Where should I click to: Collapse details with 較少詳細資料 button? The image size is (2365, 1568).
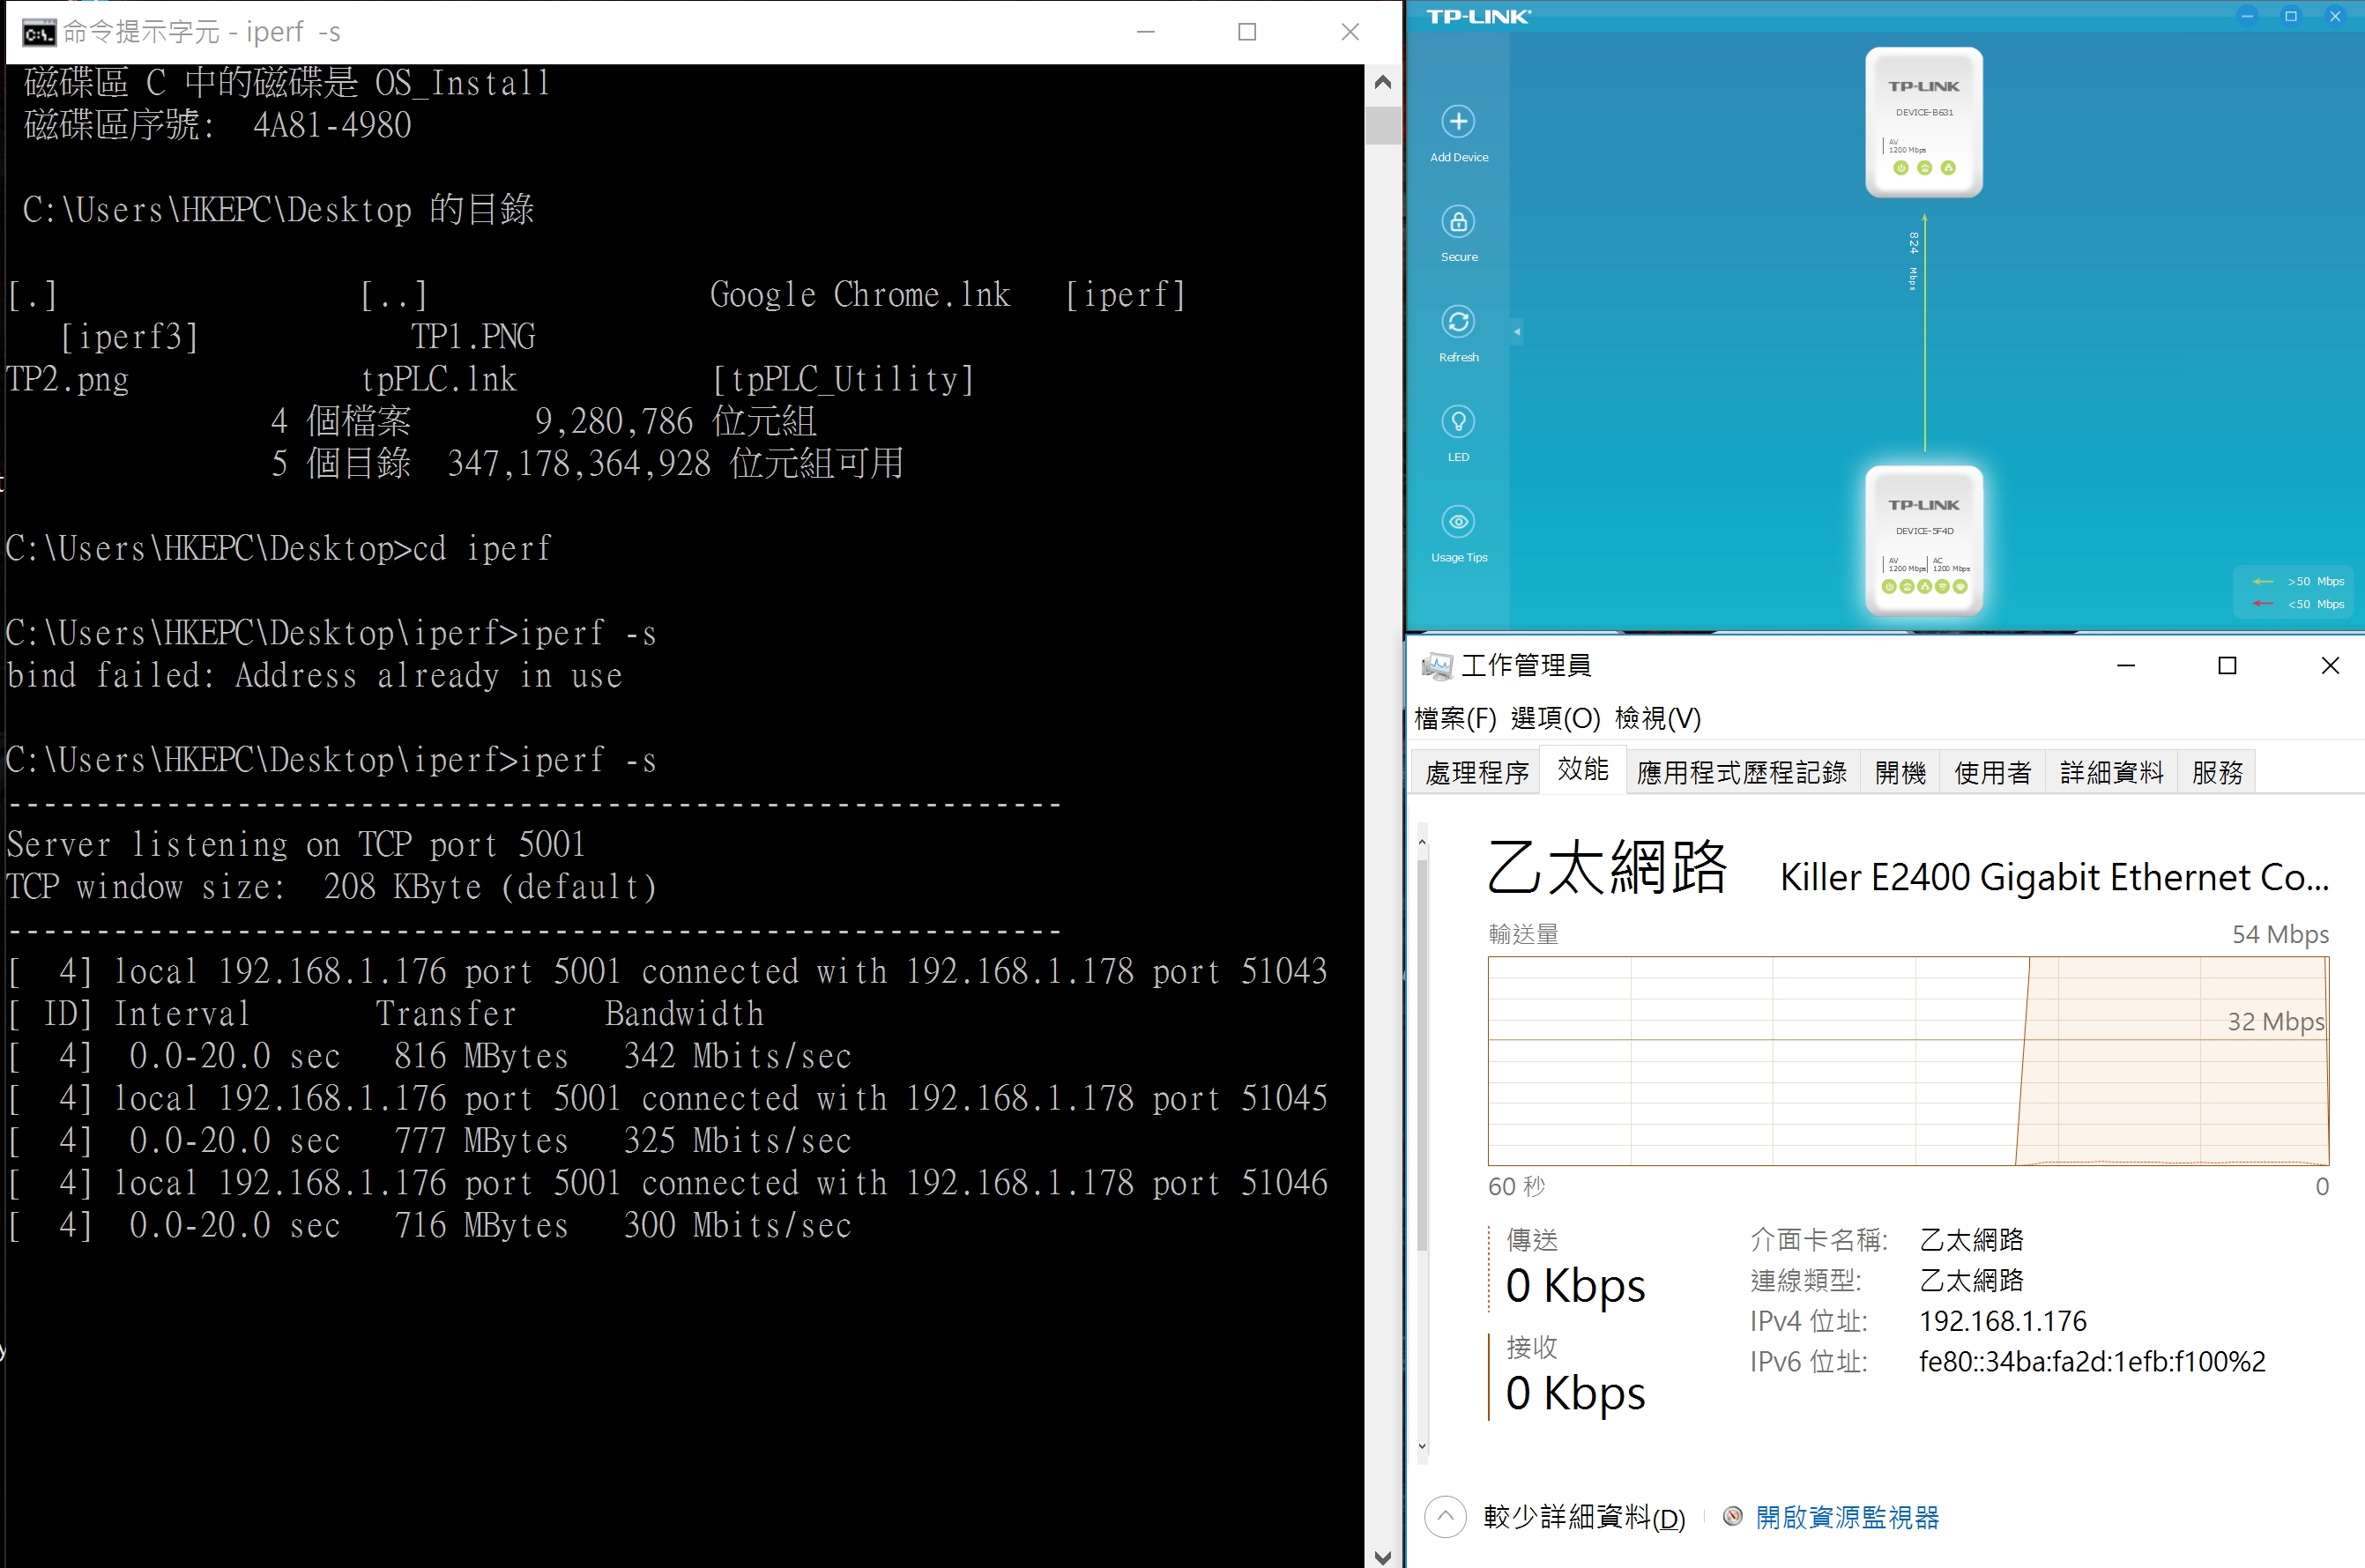pyautogui.click(x=1555, y=1517)
